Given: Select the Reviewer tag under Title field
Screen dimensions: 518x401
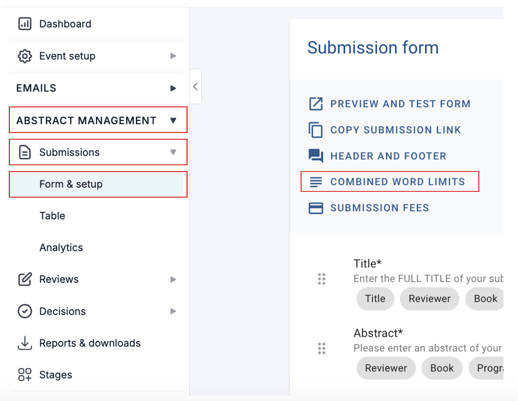Looking at the screenshot, I should (x=429, y=299).
